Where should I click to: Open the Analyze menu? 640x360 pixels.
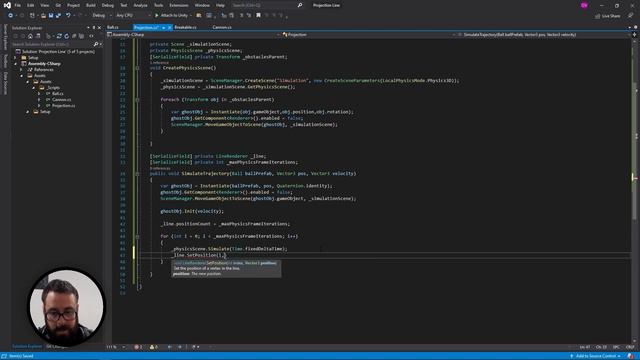click(x=140, y=5)
